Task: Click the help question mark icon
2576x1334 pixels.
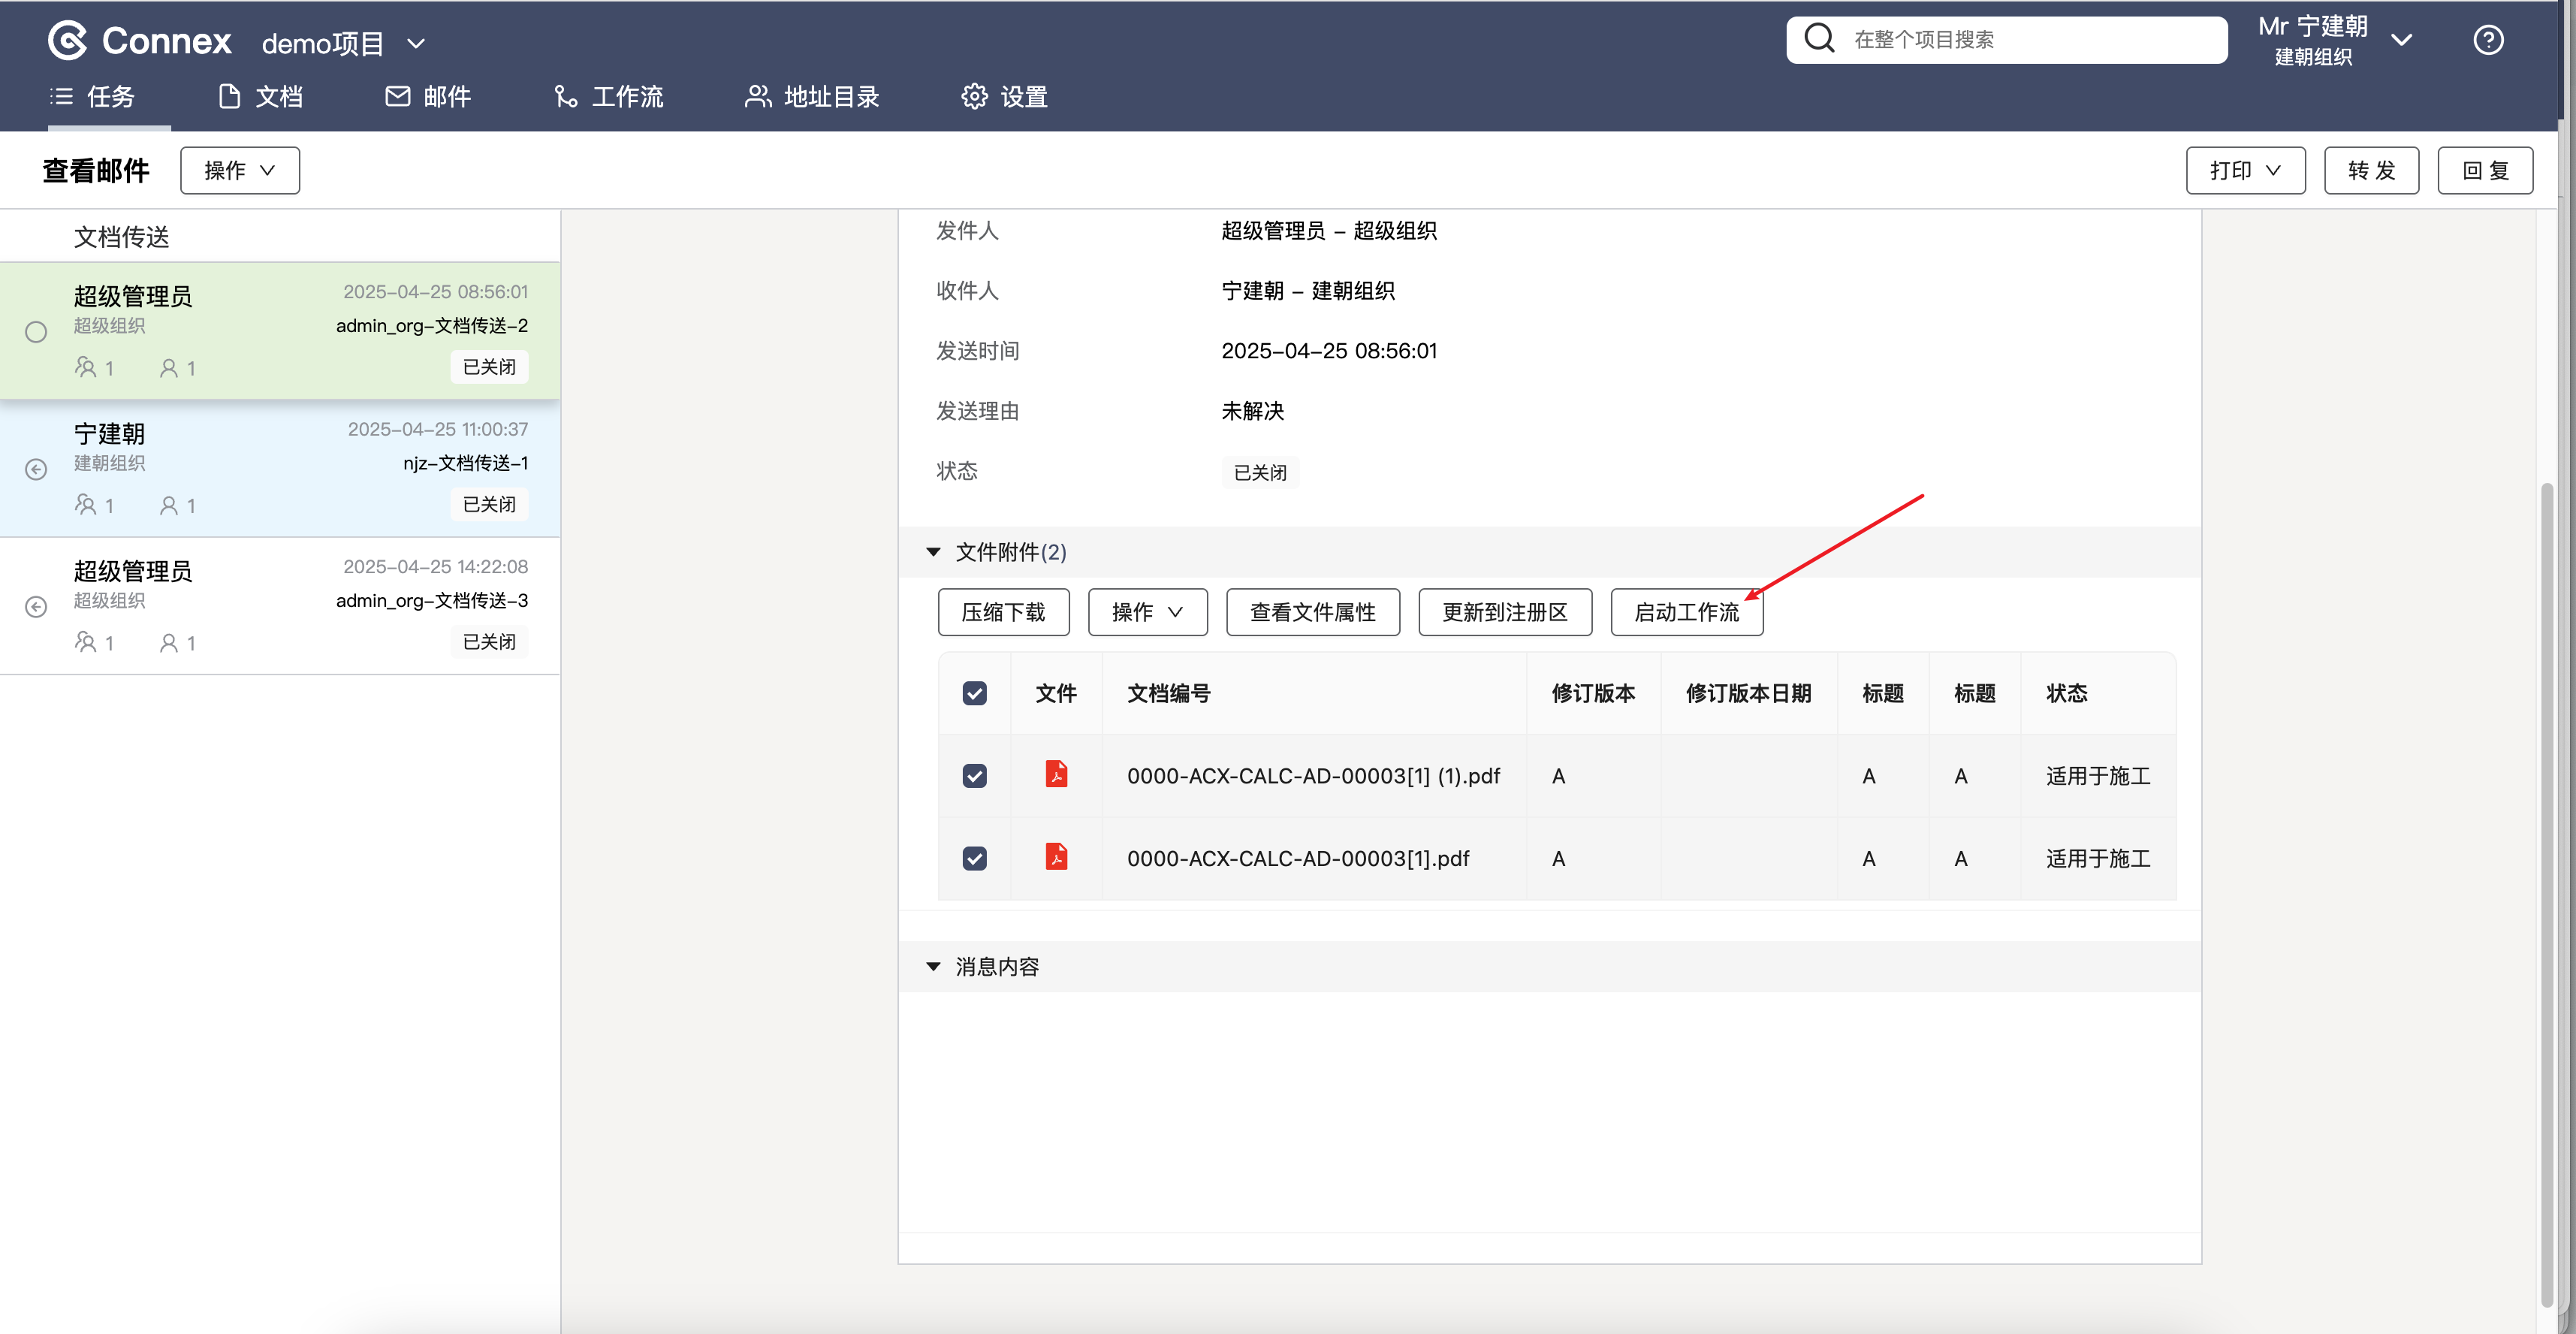Action: (2488, 40)
